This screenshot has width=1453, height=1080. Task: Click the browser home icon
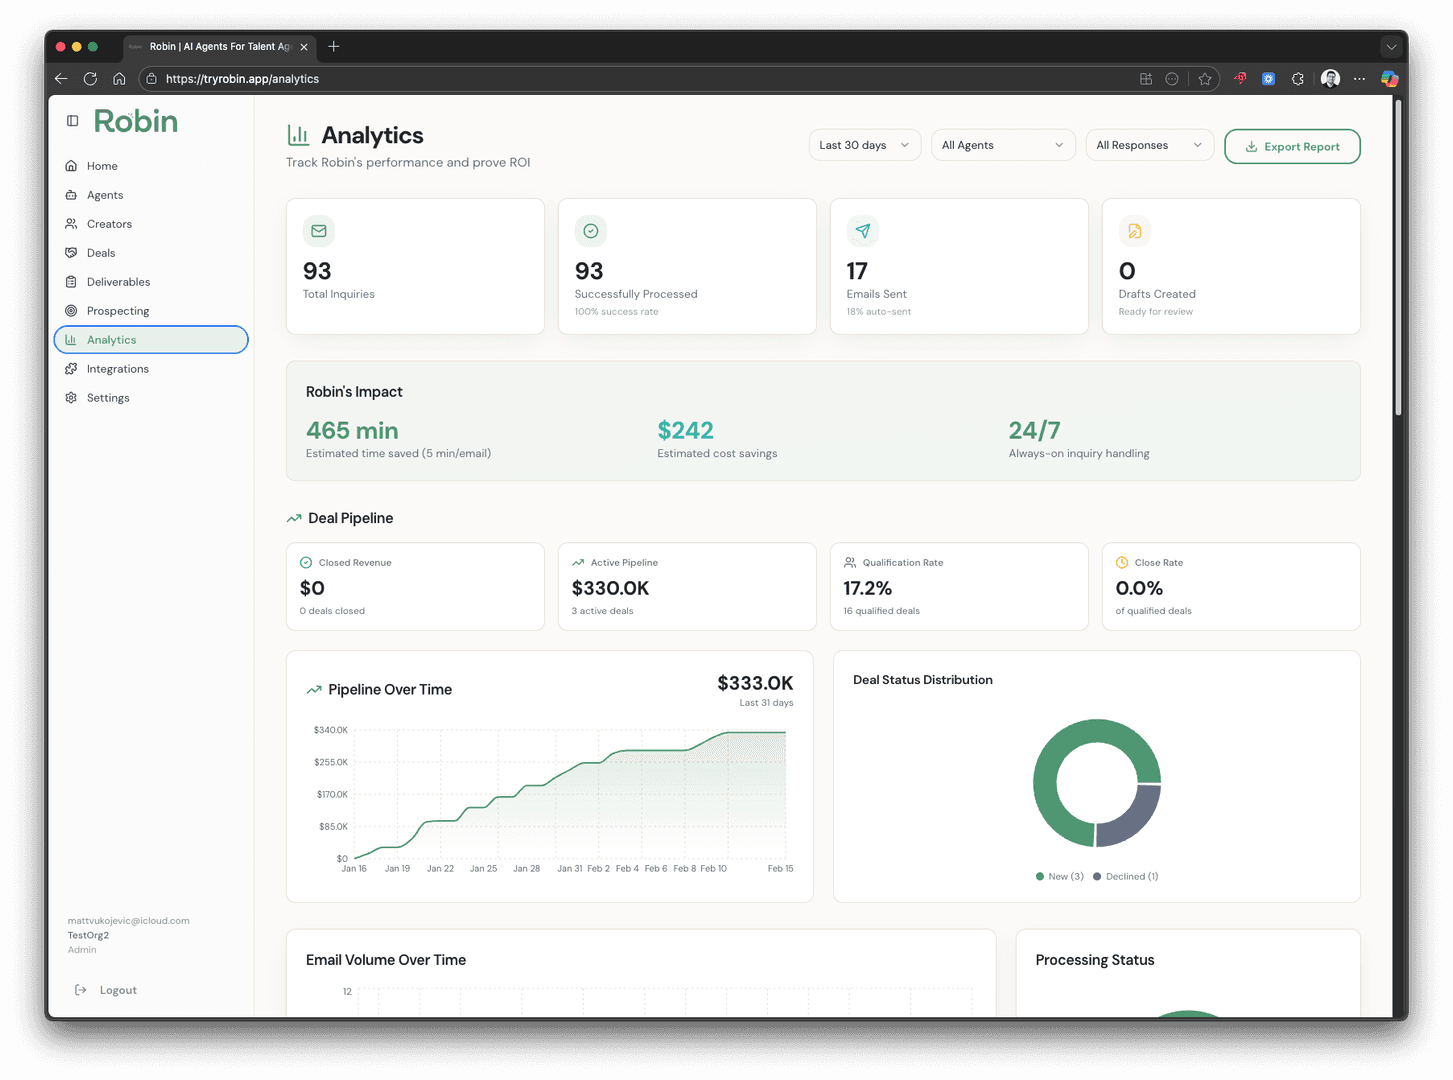click(x=119, y=79)
